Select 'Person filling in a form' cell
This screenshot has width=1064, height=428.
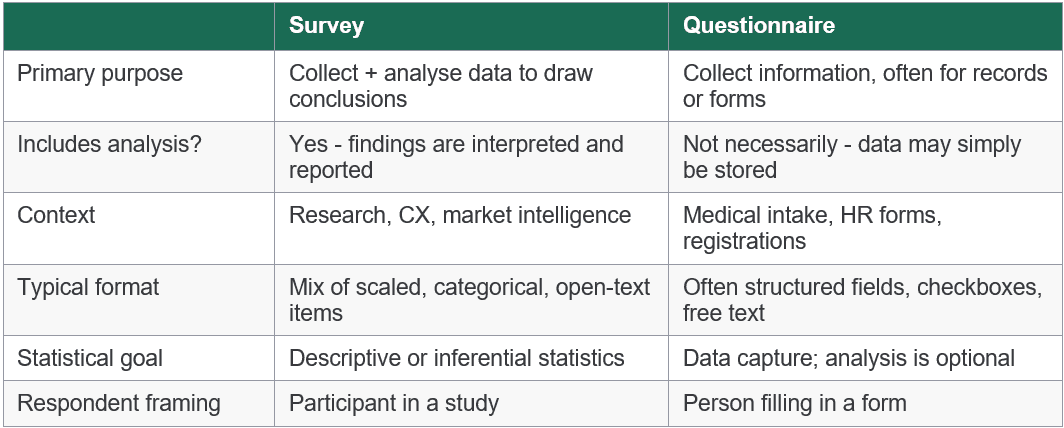[x=794, y=404]
